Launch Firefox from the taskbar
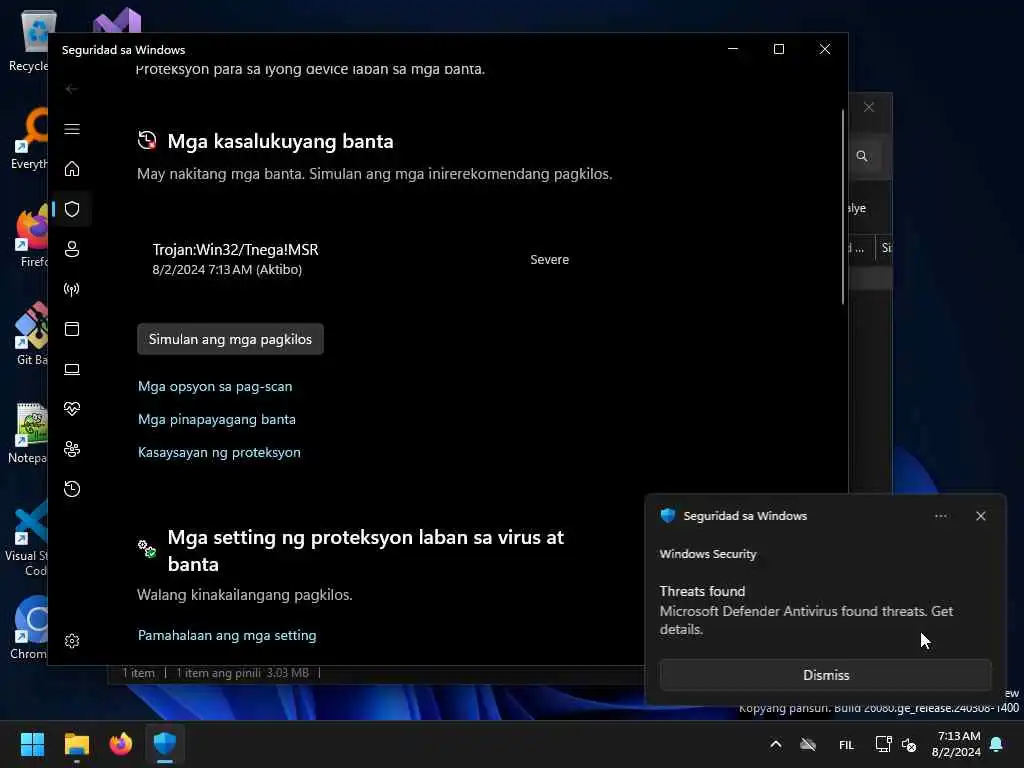The width and height of the screenshot is (1024, 768). [x=121, y=744]
